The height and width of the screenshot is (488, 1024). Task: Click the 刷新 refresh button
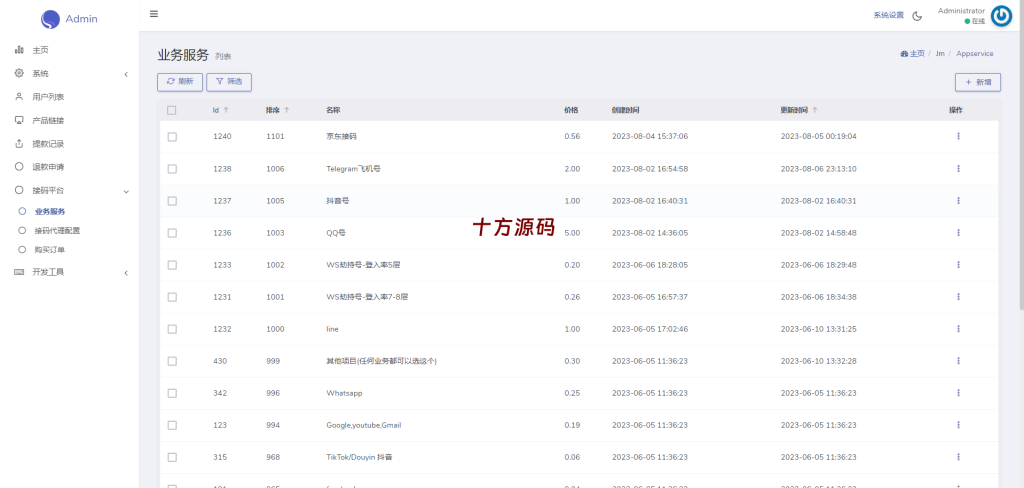180,82
